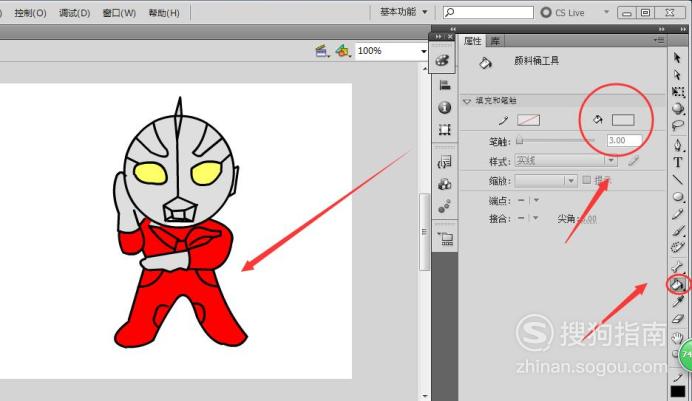Switch to the 属性 tab
Viewport: 692px width, 401px height.
(472, 41)
